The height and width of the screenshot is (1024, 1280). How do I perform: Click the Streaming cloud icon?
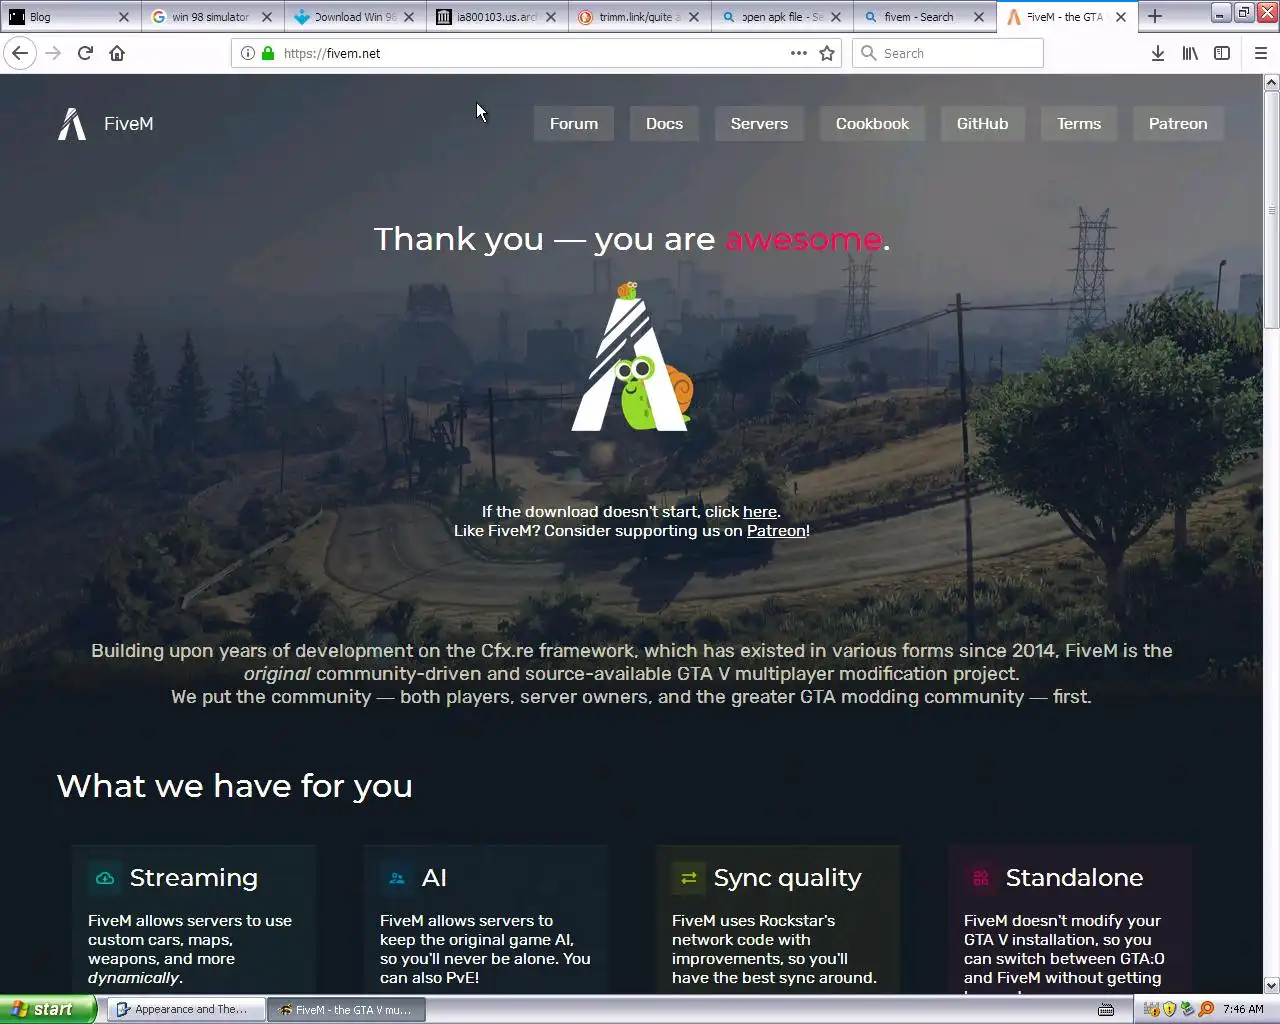[x=105, y=878]
